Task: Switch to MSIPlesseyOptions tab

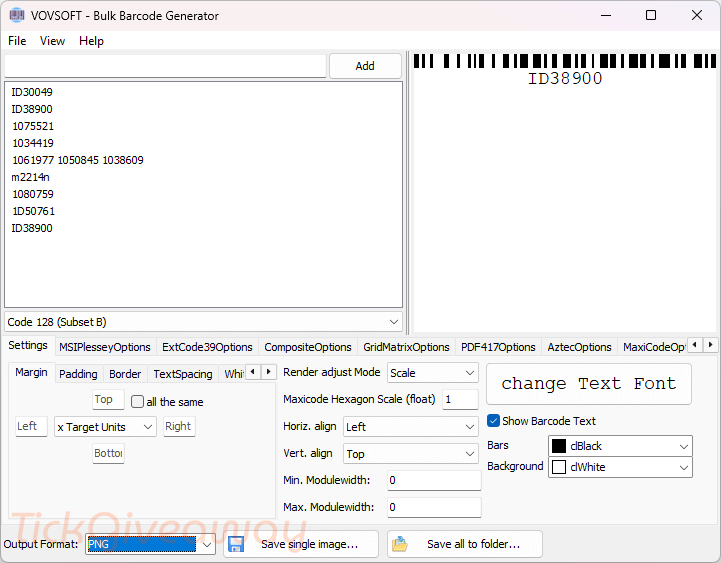Action: tap(105, 347)
